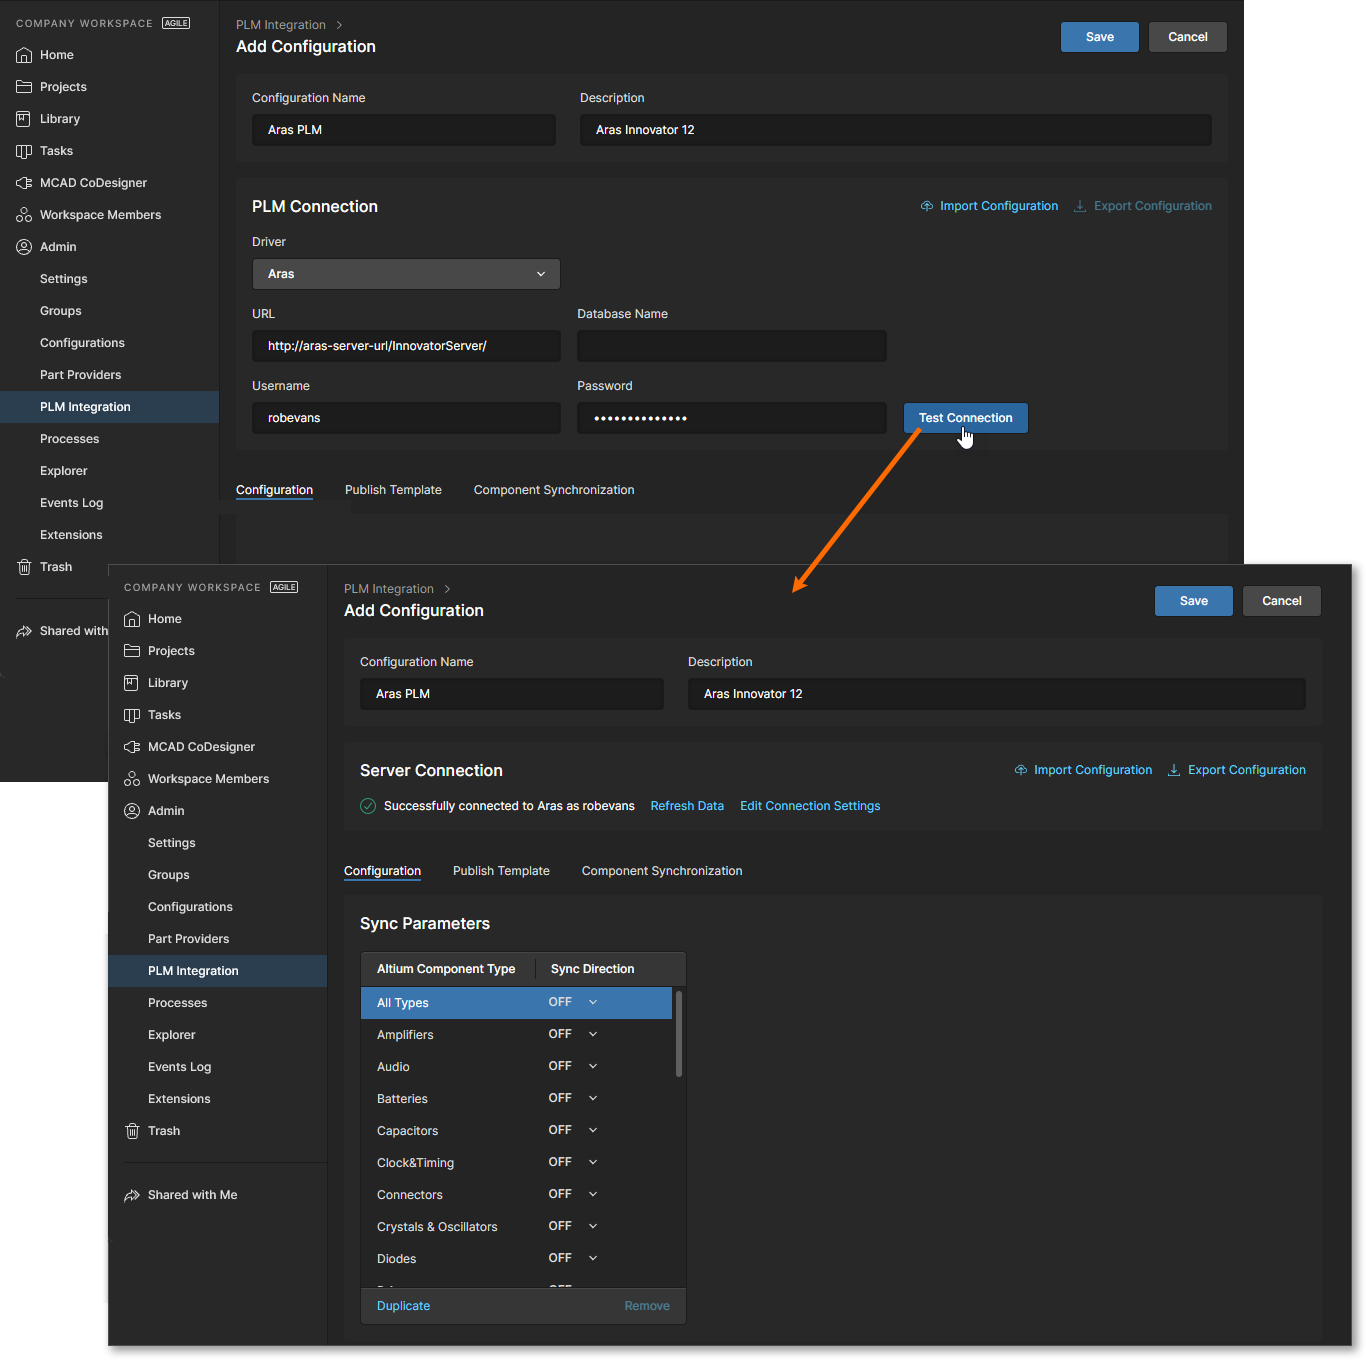This screenshot has width=1366, height=1360.
Task: Open the Tasks section
Action: [163, 715]
